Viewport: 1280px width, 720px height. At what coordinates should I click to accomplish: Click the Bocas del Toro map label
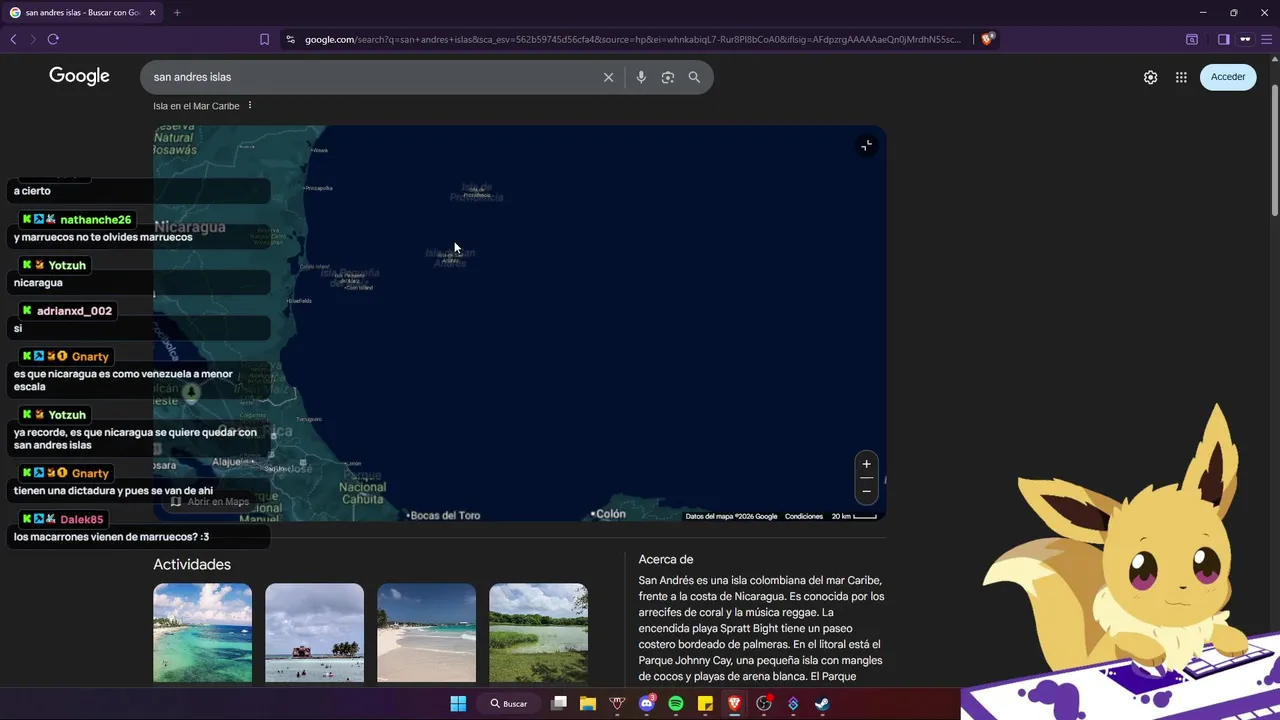[445, 515]
